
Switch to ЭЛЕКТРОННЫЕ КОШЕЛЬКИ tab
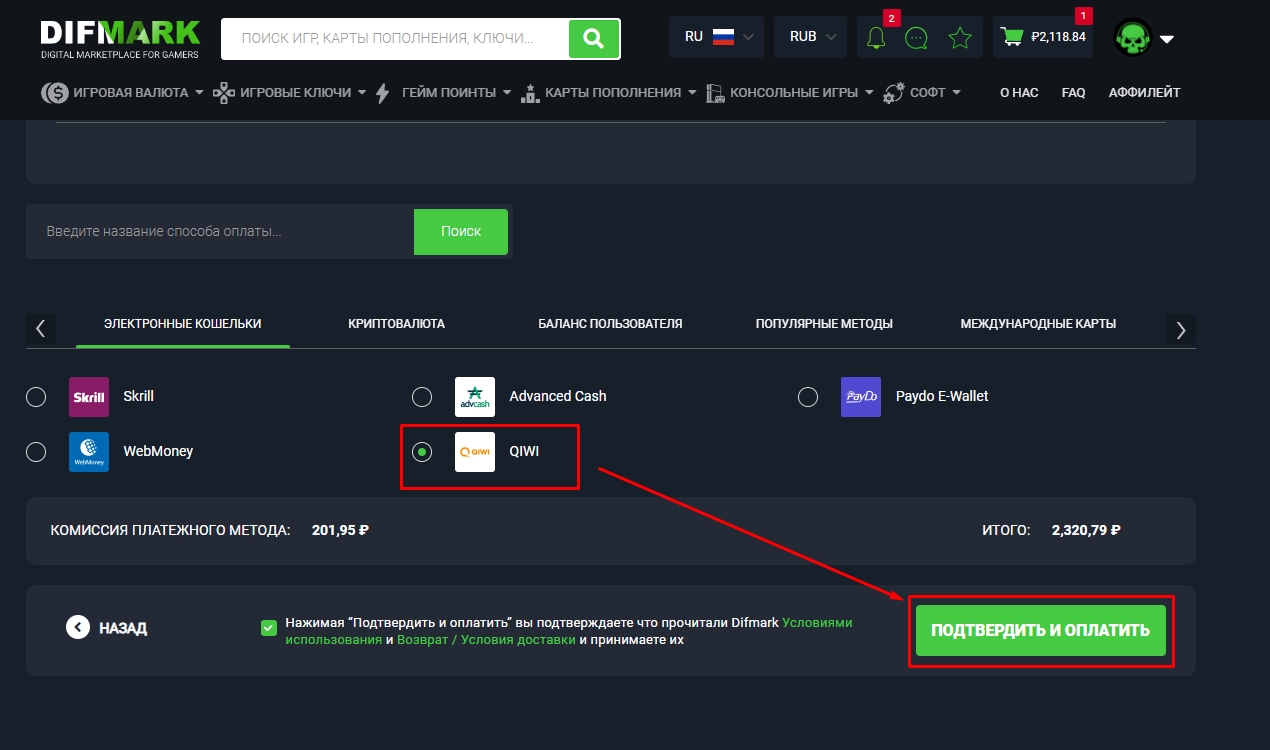pos(183,324)
